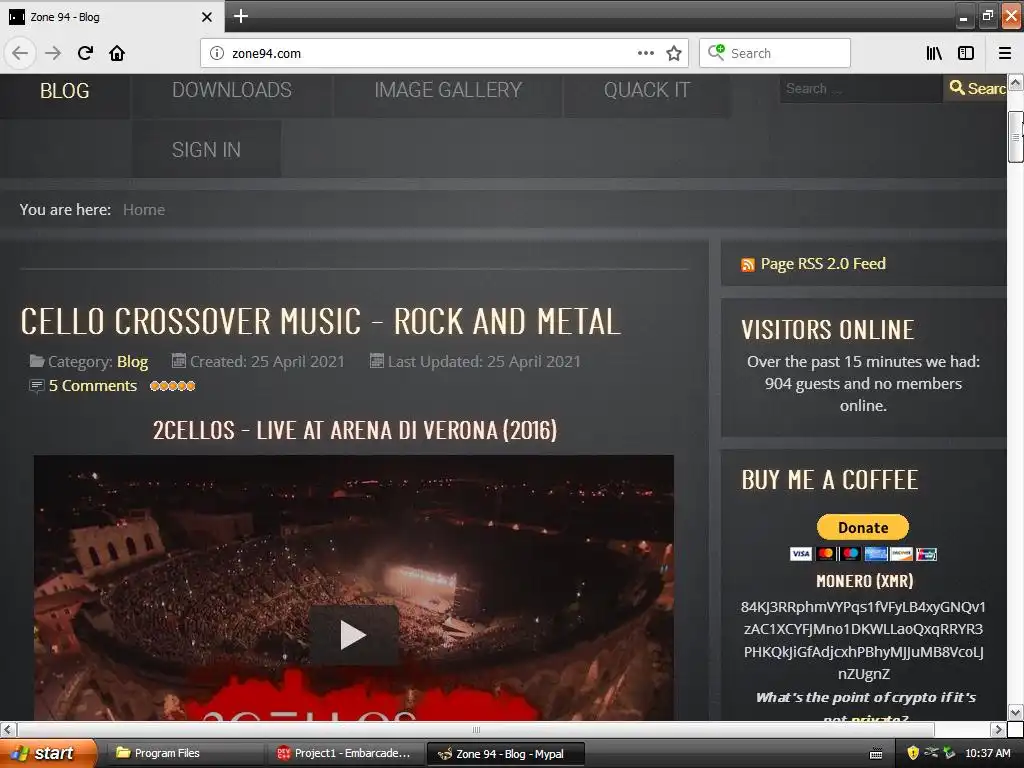Click the network connection tray icon
Screen dimensions: 1024x768
click(931, 752)
